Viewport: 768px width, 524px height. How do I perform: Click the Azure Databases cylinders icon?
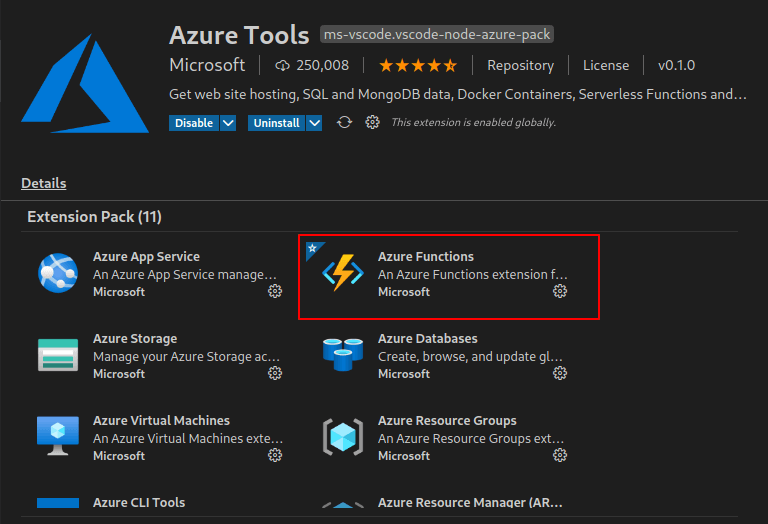[343, 354]
